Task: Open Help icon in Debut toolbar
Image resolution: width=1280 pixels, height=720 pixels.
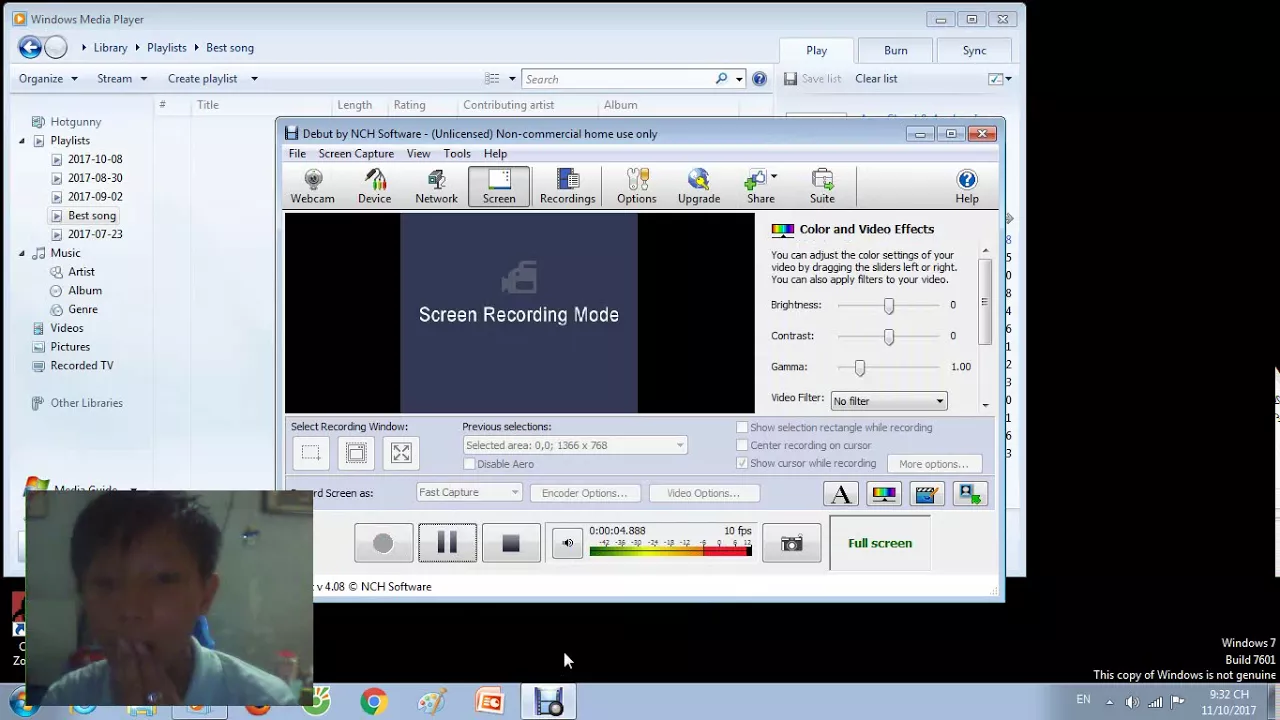Action: point(966,187)
